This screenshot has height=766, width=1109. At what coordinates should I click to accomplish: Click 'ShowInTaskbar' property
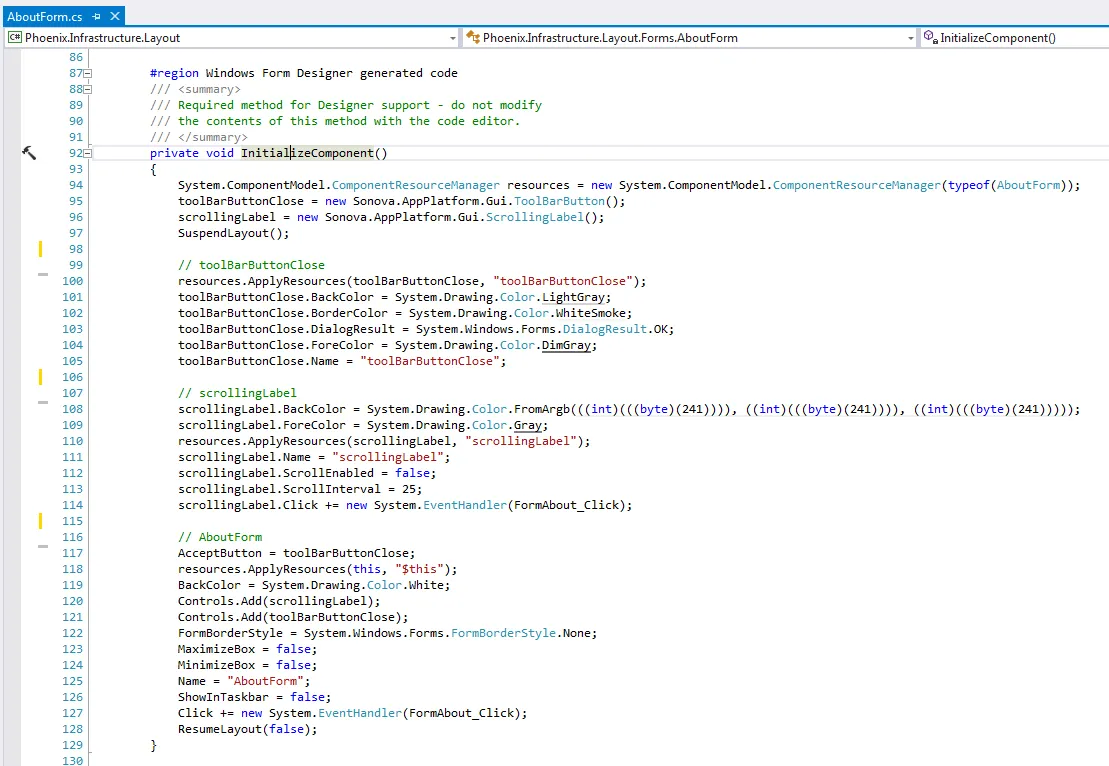[223, 697]
